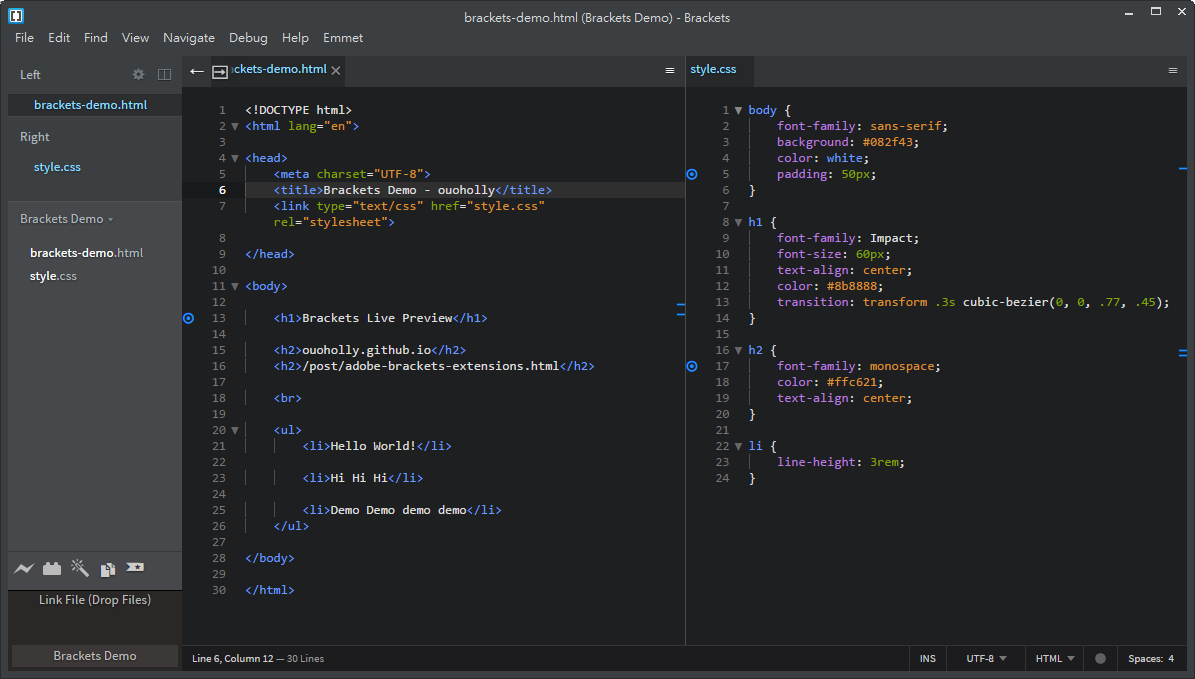This screenshot has width=1195, height=679.
Task: Click the copy files icon in sidebar
Action: point(108,569)
